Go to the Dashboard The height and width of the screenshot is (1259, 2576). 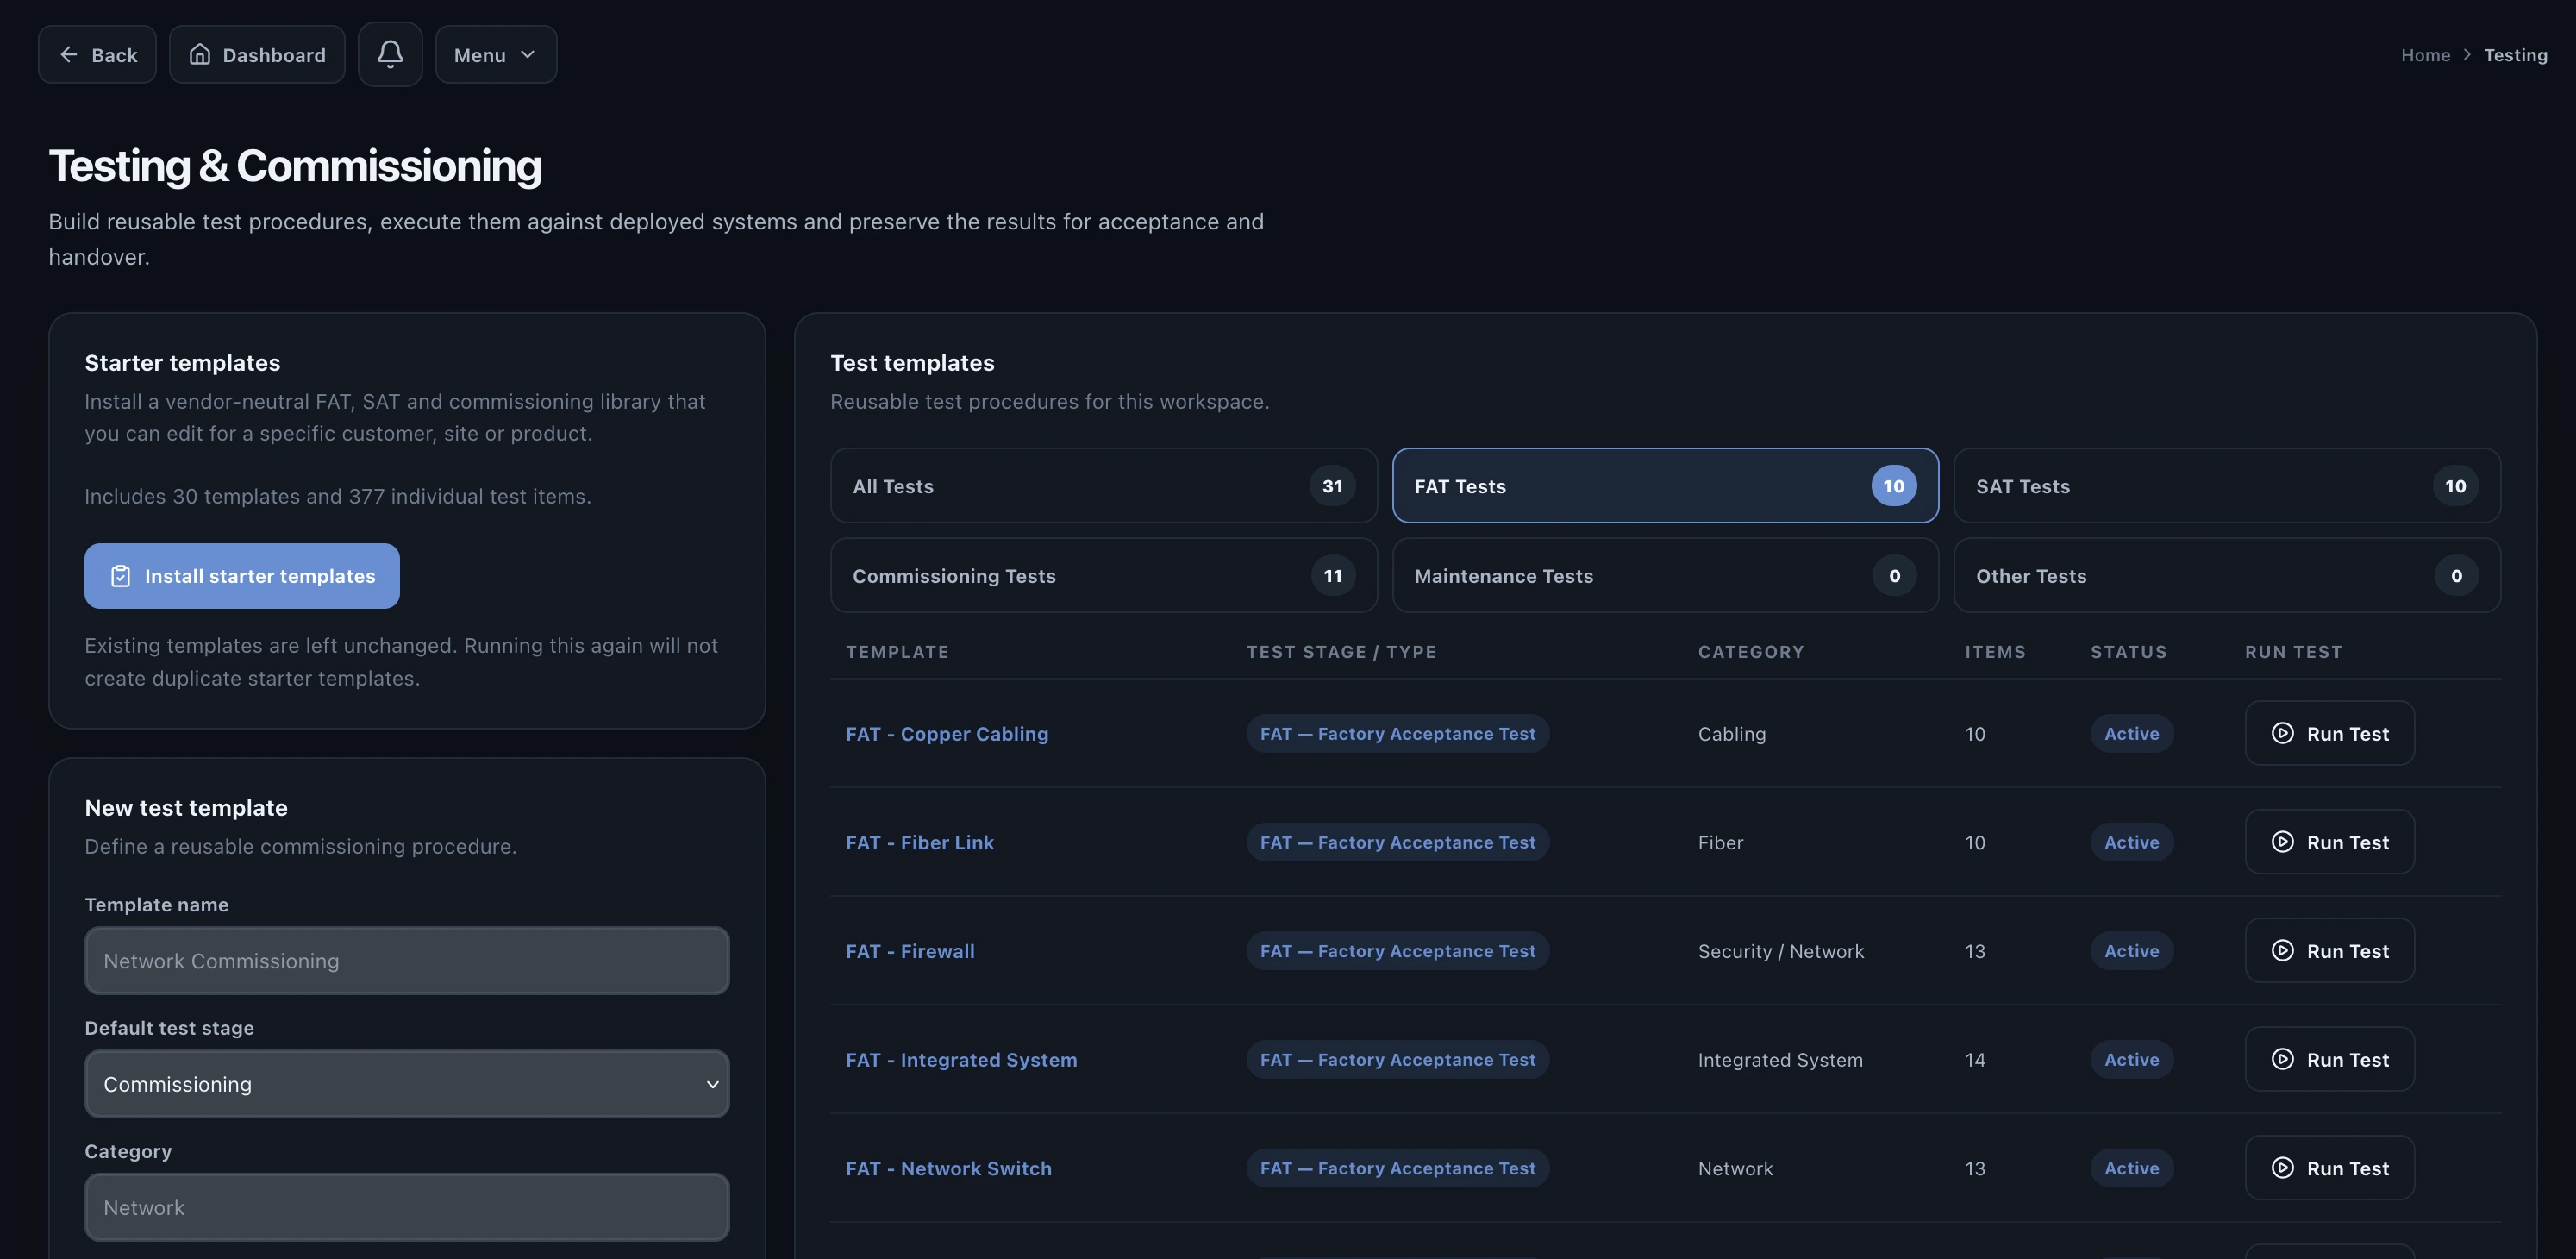coord(257,54)
